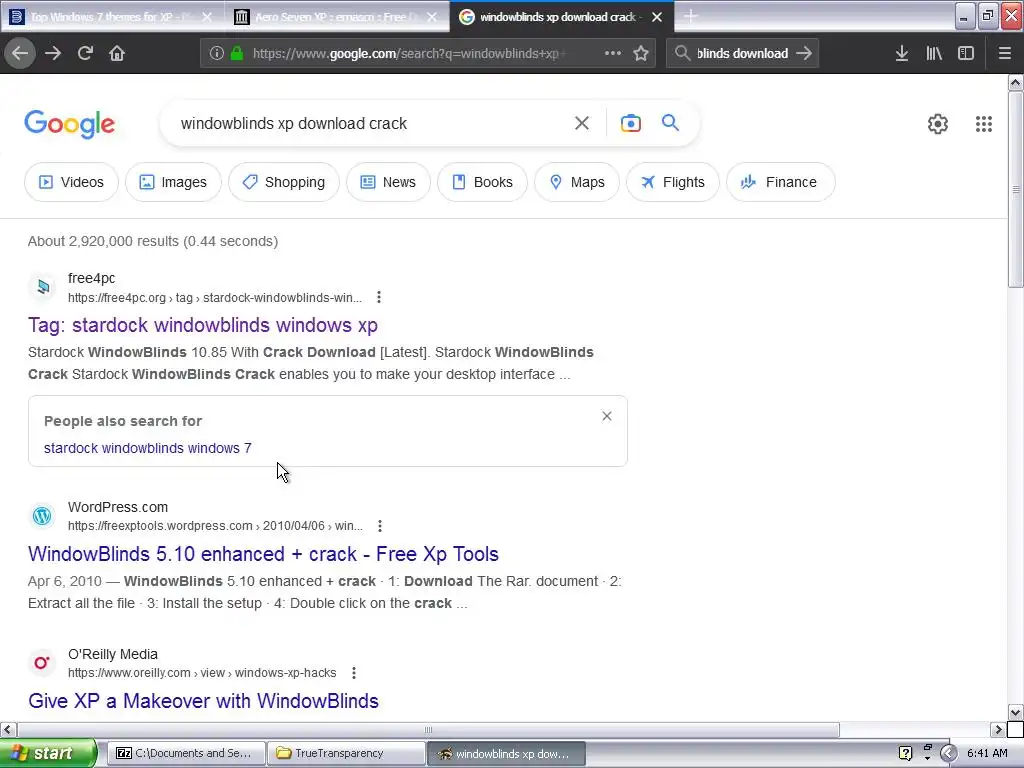Click the green padlock security icon

237,53
